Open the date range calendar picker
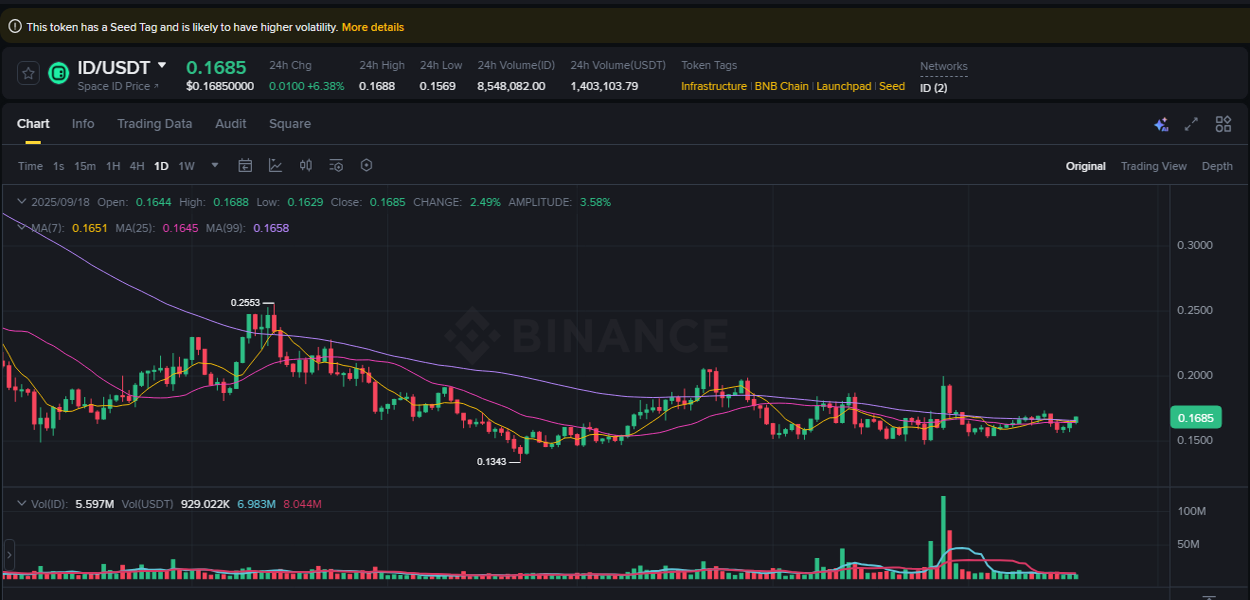Viewport: 1250px width, 600px height. click(x=245, y=165)
